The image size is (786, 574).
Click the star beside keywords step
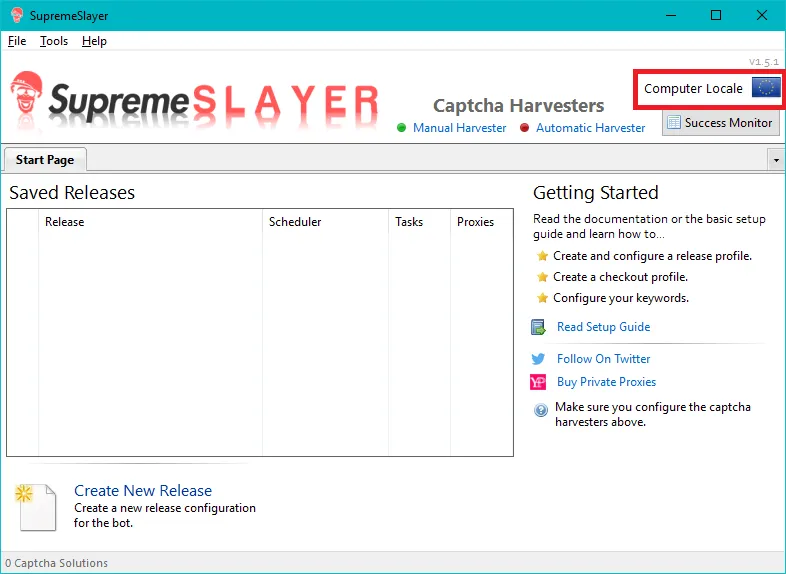pos(542,298)
